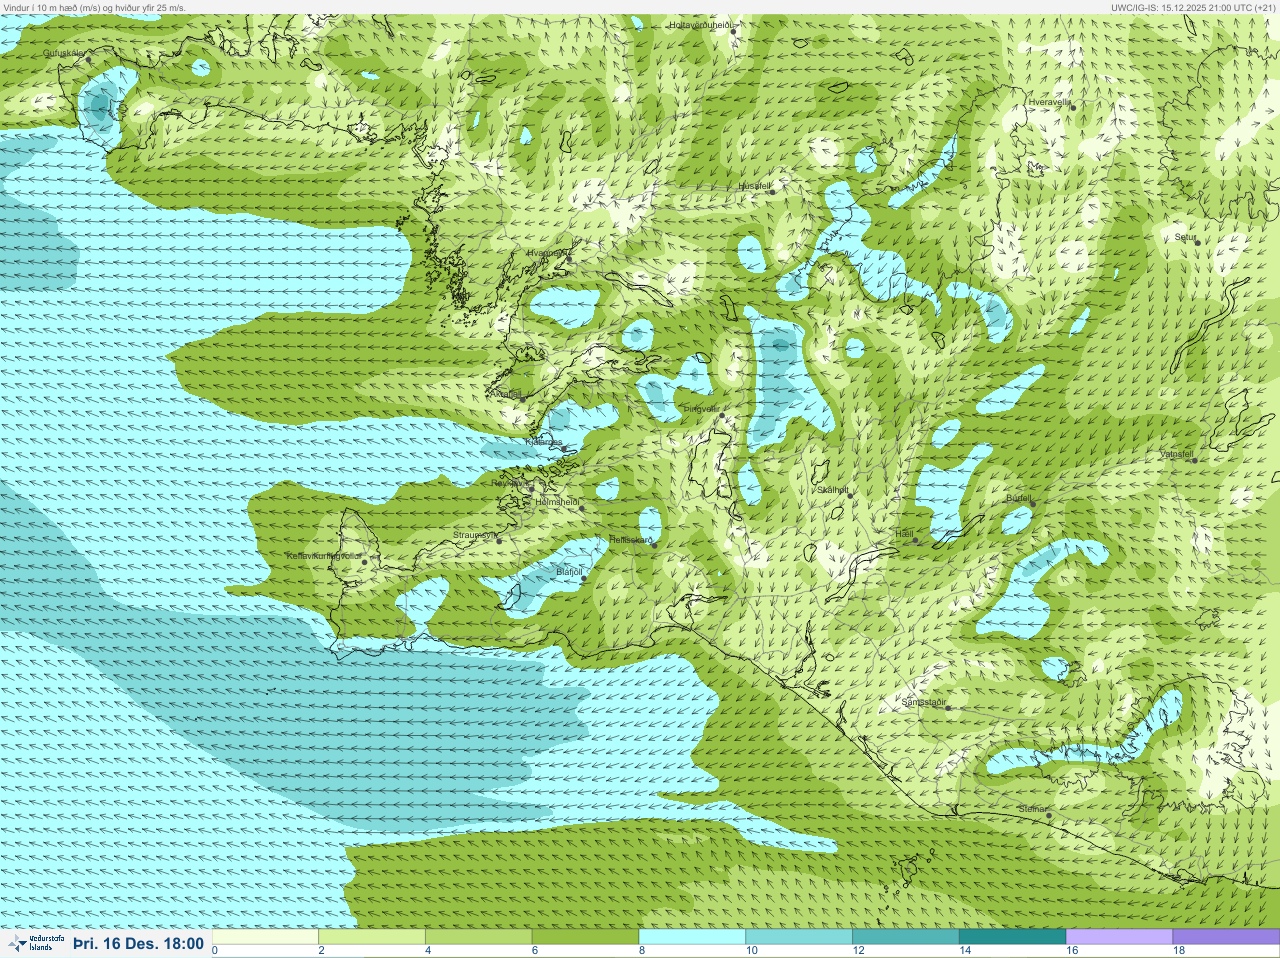
Task: Click the Vatnsfell station marker
Action: [1194, 460]
